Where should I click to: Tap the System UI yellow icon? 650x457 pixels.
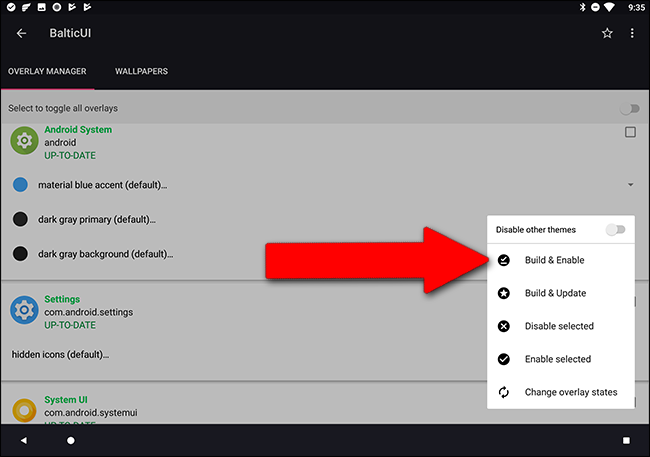point(24,410)
